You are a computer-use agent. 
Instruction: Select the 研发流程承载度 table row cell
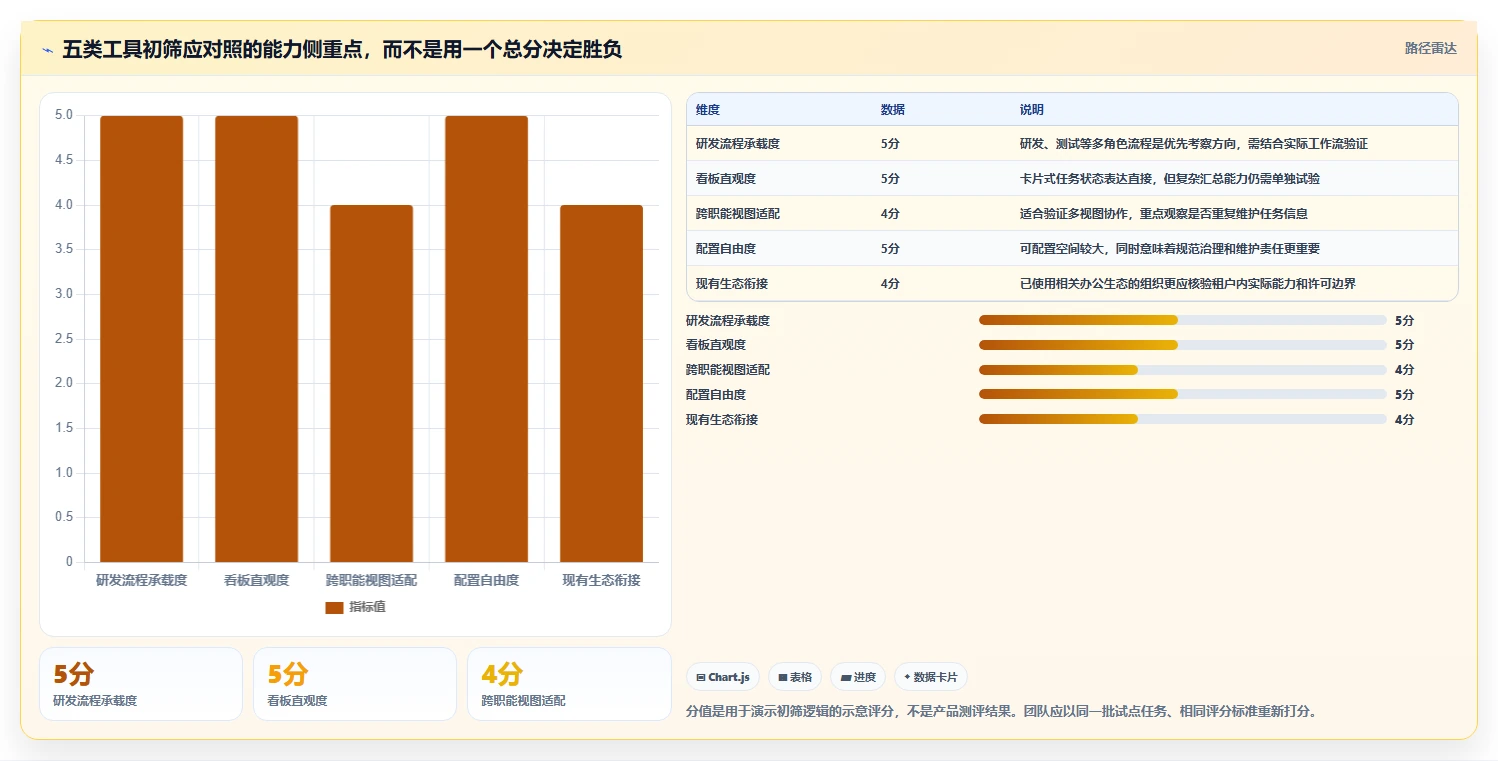(x=738, y=144)
